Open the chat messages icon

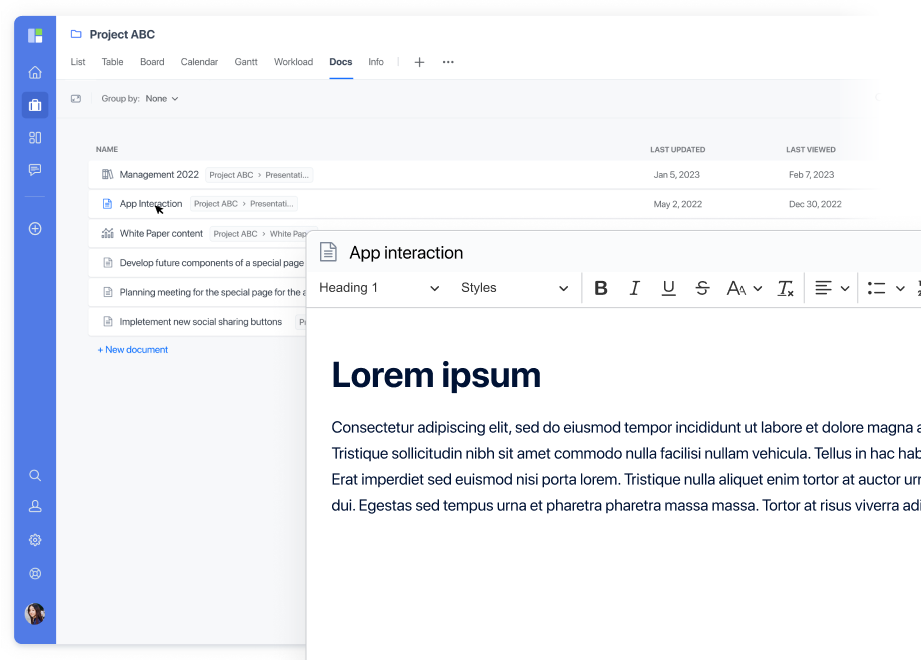pyautogui.click(x=35, y=170)
